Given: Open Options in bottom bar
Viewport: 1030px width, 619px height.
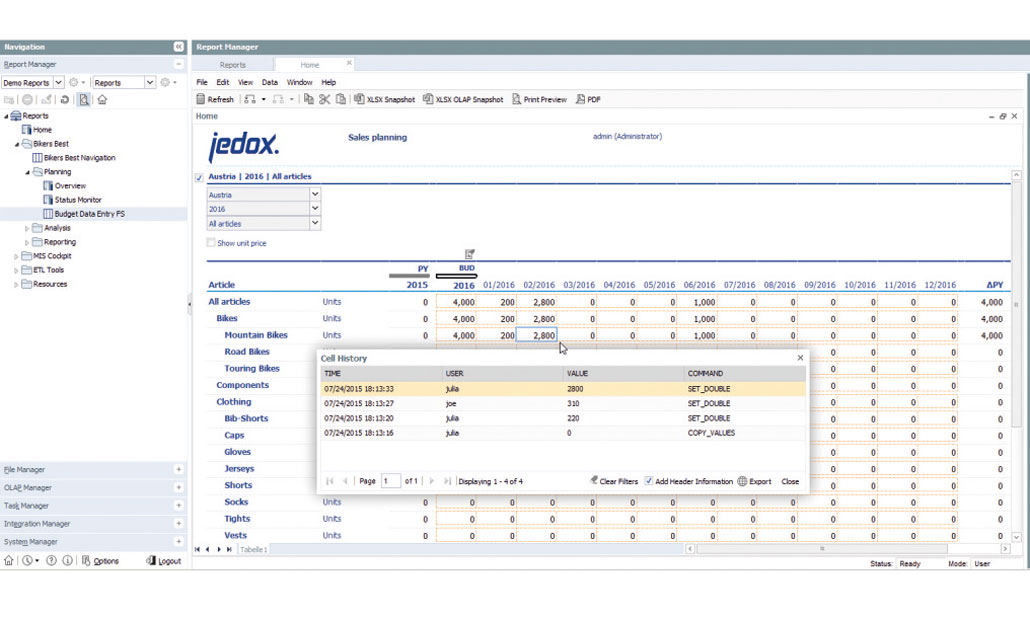Looking at the screenshot, I should pyautogui.click(x=100, y=561).
